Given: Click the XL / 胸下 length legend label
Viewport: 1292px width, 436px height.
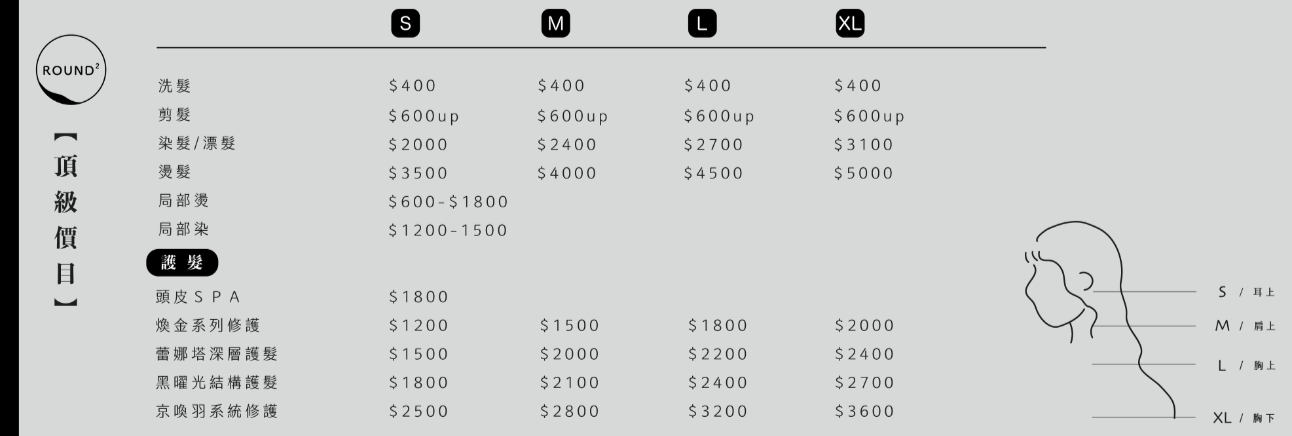Looking at the screenshot, I should click(1243, 418).
